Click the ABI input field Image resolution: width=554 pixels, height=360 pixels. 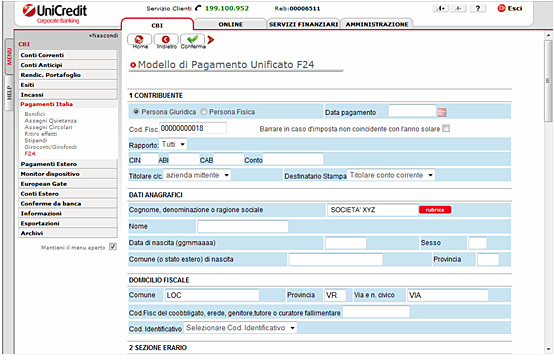184,159
